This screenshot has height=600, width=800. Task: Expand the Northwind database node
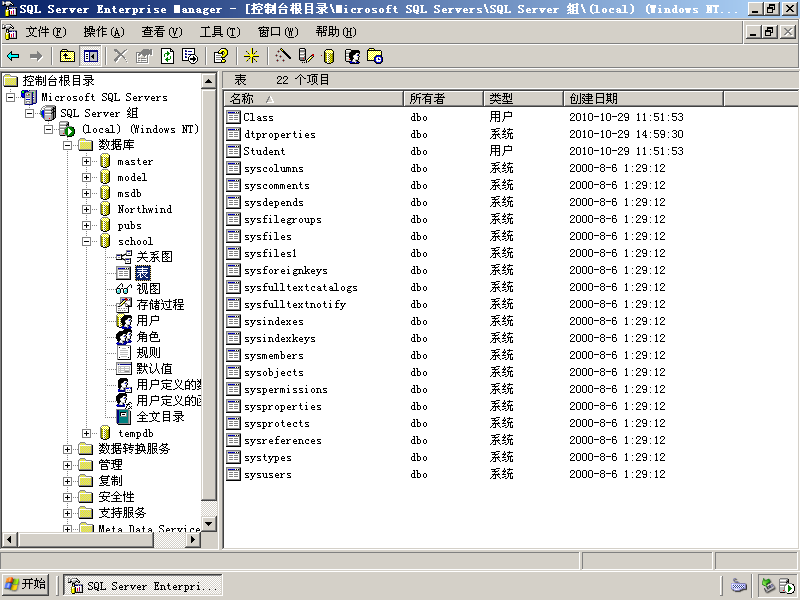86,209
